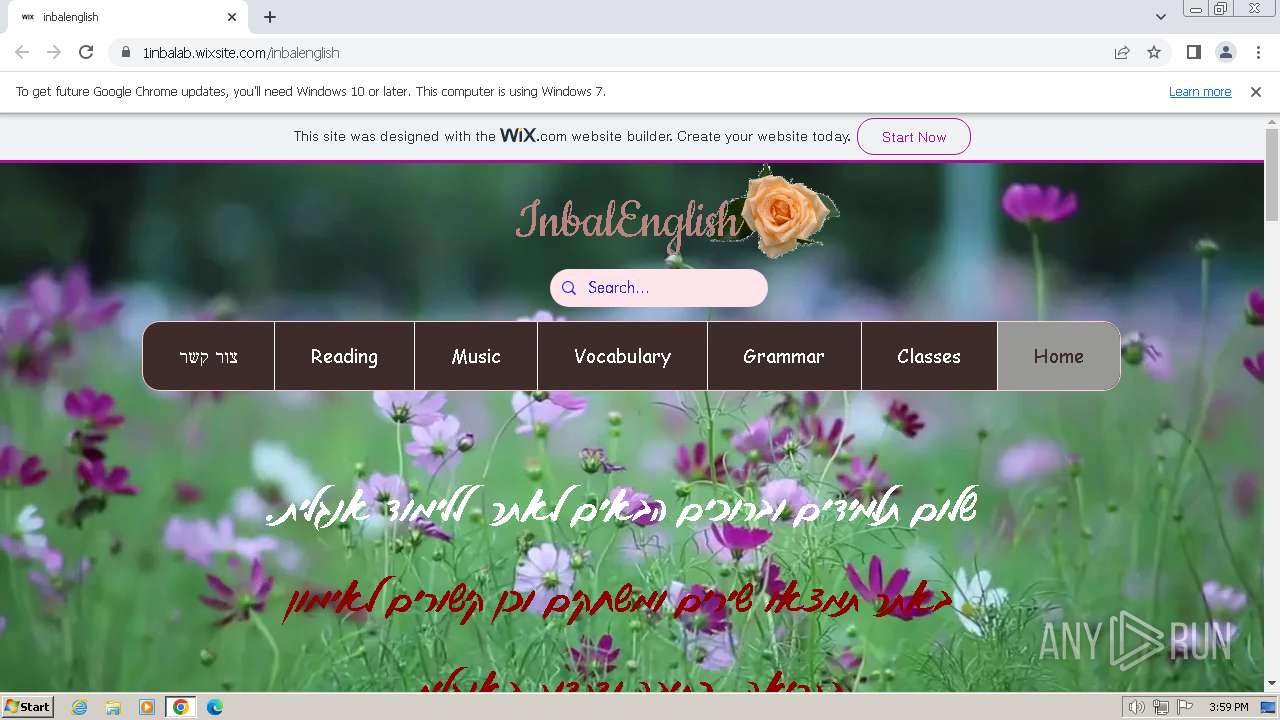This screenshot has width=1280, height=720.
Task: Launch Microsoft Edge from taskbar
Action: click(x=214, y=707)
